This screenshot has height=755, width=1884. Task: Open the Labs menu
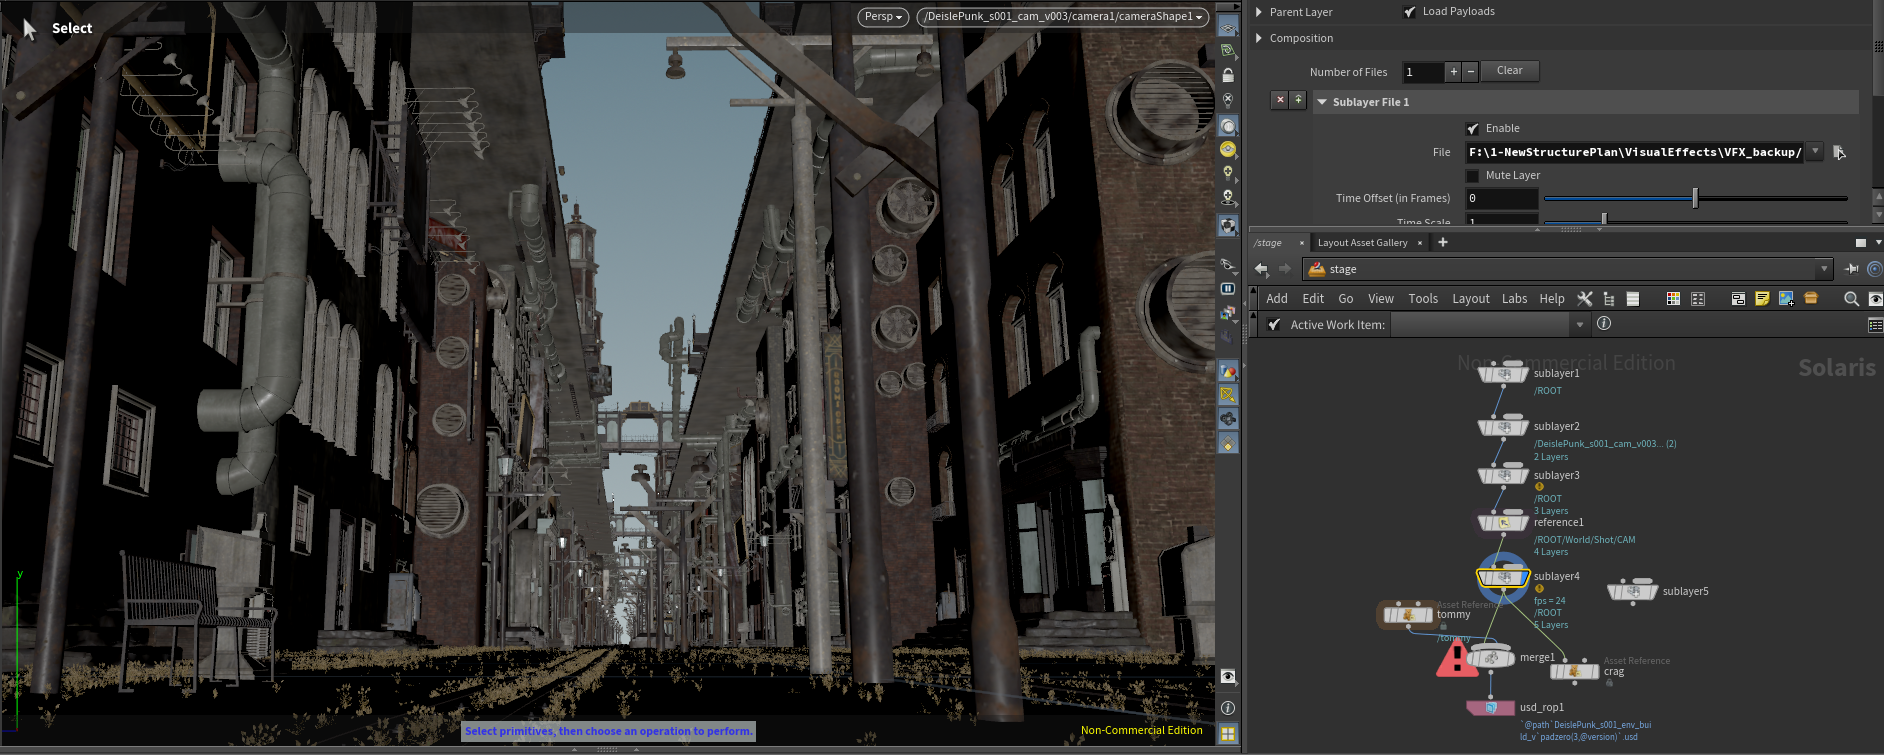(x=1514, y=299)
